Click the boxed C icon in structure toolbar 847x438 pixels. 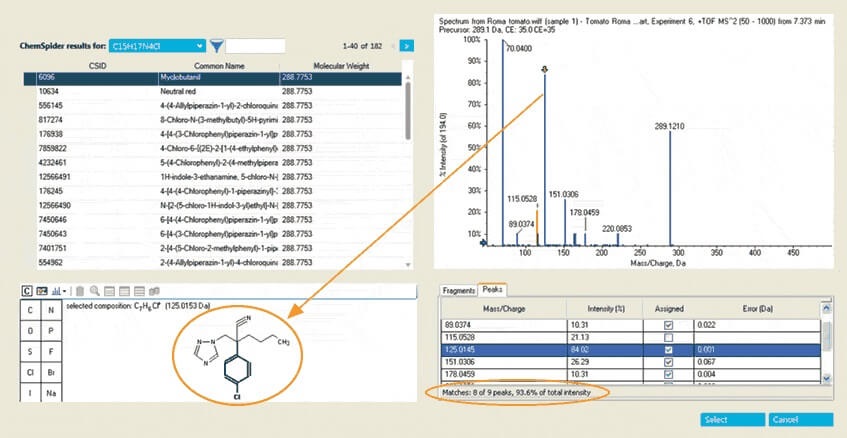[28, 290]
